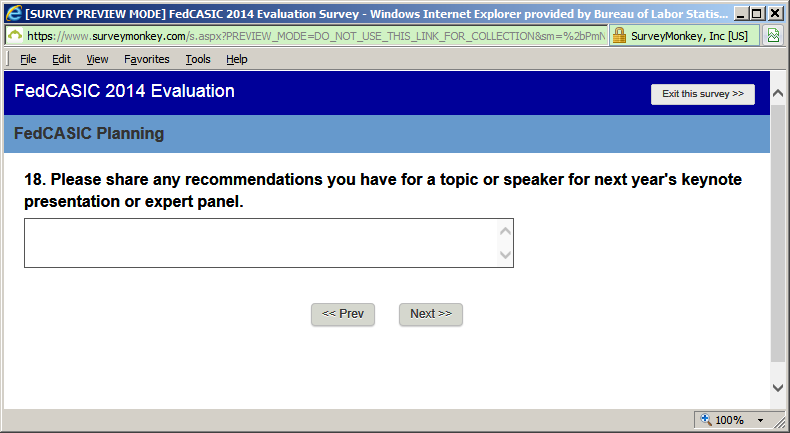
Task: Open the zoom level dropdown arrow
Action: (x=760, y=420)
